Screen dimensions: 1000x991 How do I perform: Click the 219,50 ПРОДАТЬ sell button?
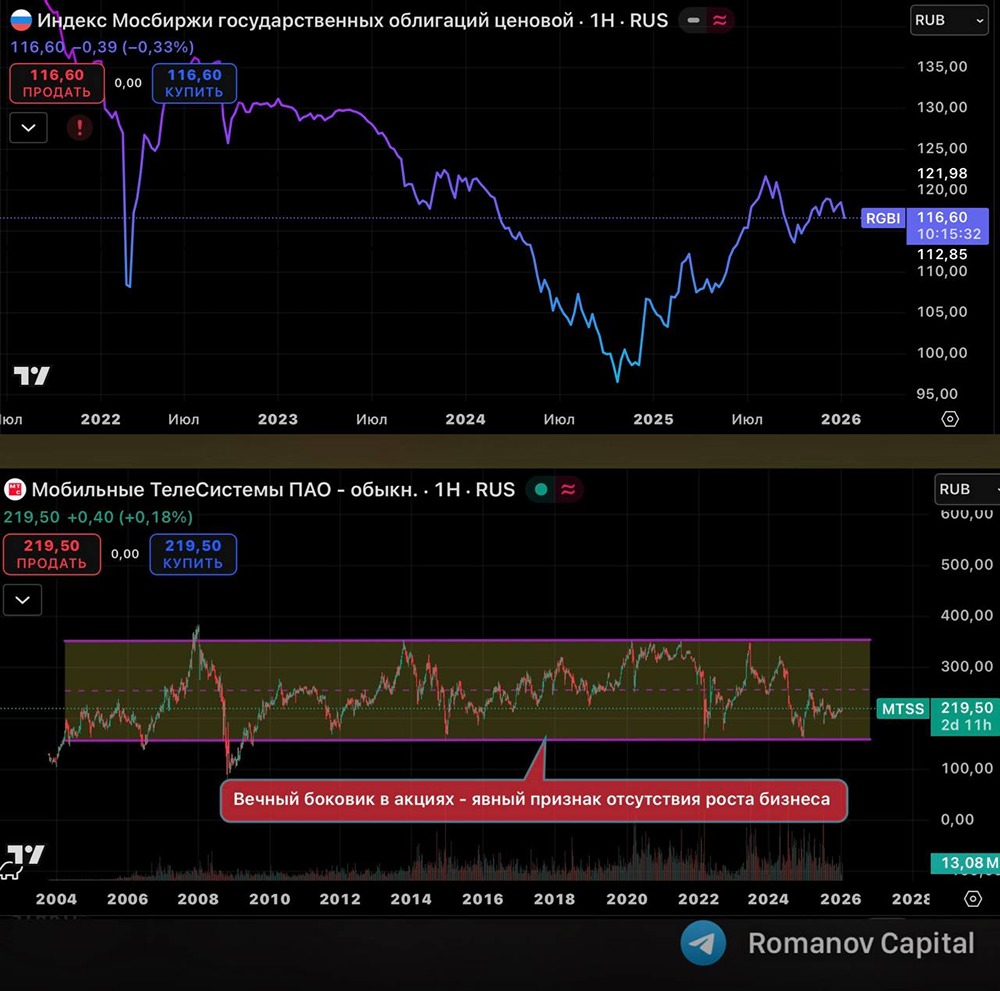(52, 554)
